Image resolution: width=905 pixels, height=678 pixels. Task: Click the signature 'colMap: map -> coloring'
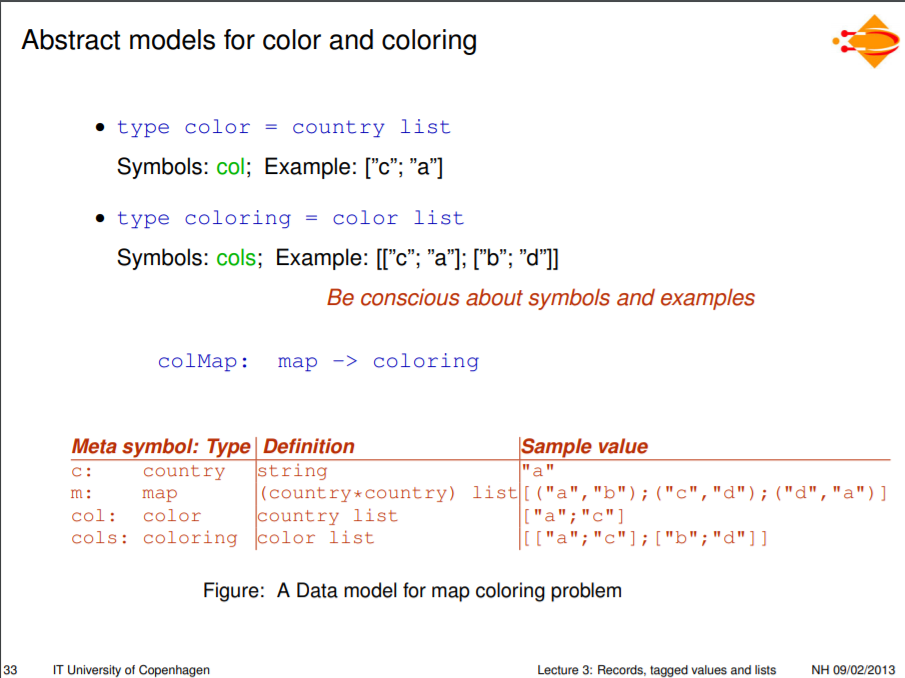[319, 362]
